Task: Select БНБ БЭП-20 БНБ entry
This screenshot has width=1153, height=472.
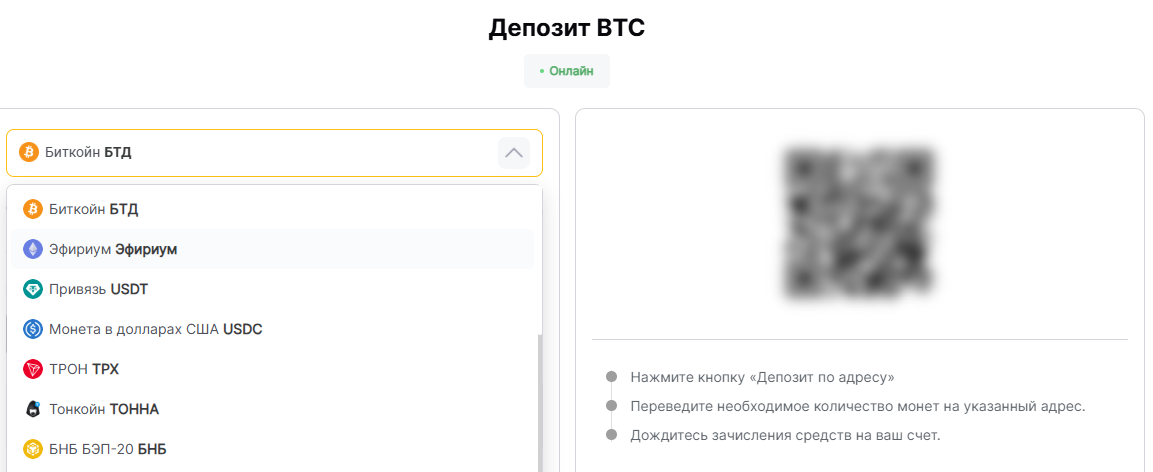Action: point(273,448)
